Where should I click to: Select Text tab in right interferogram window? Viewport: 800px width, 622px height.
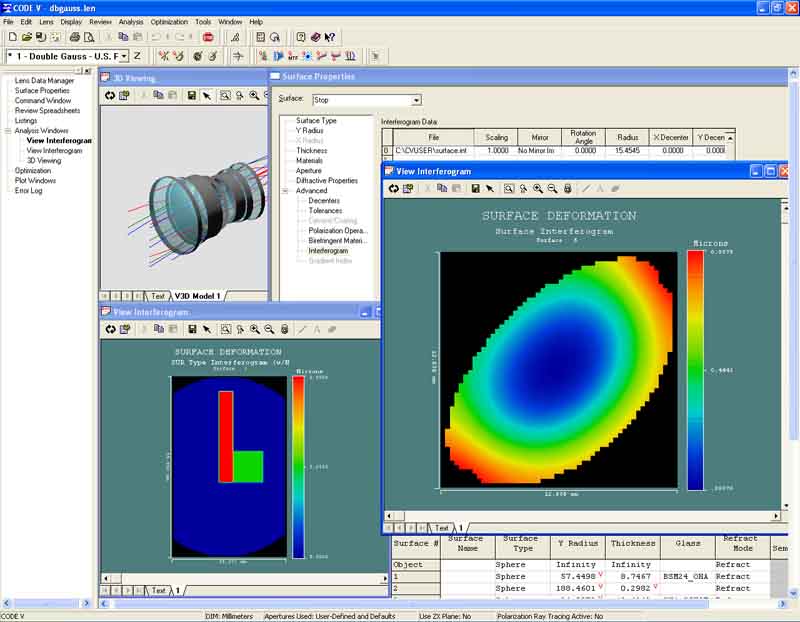441,527
